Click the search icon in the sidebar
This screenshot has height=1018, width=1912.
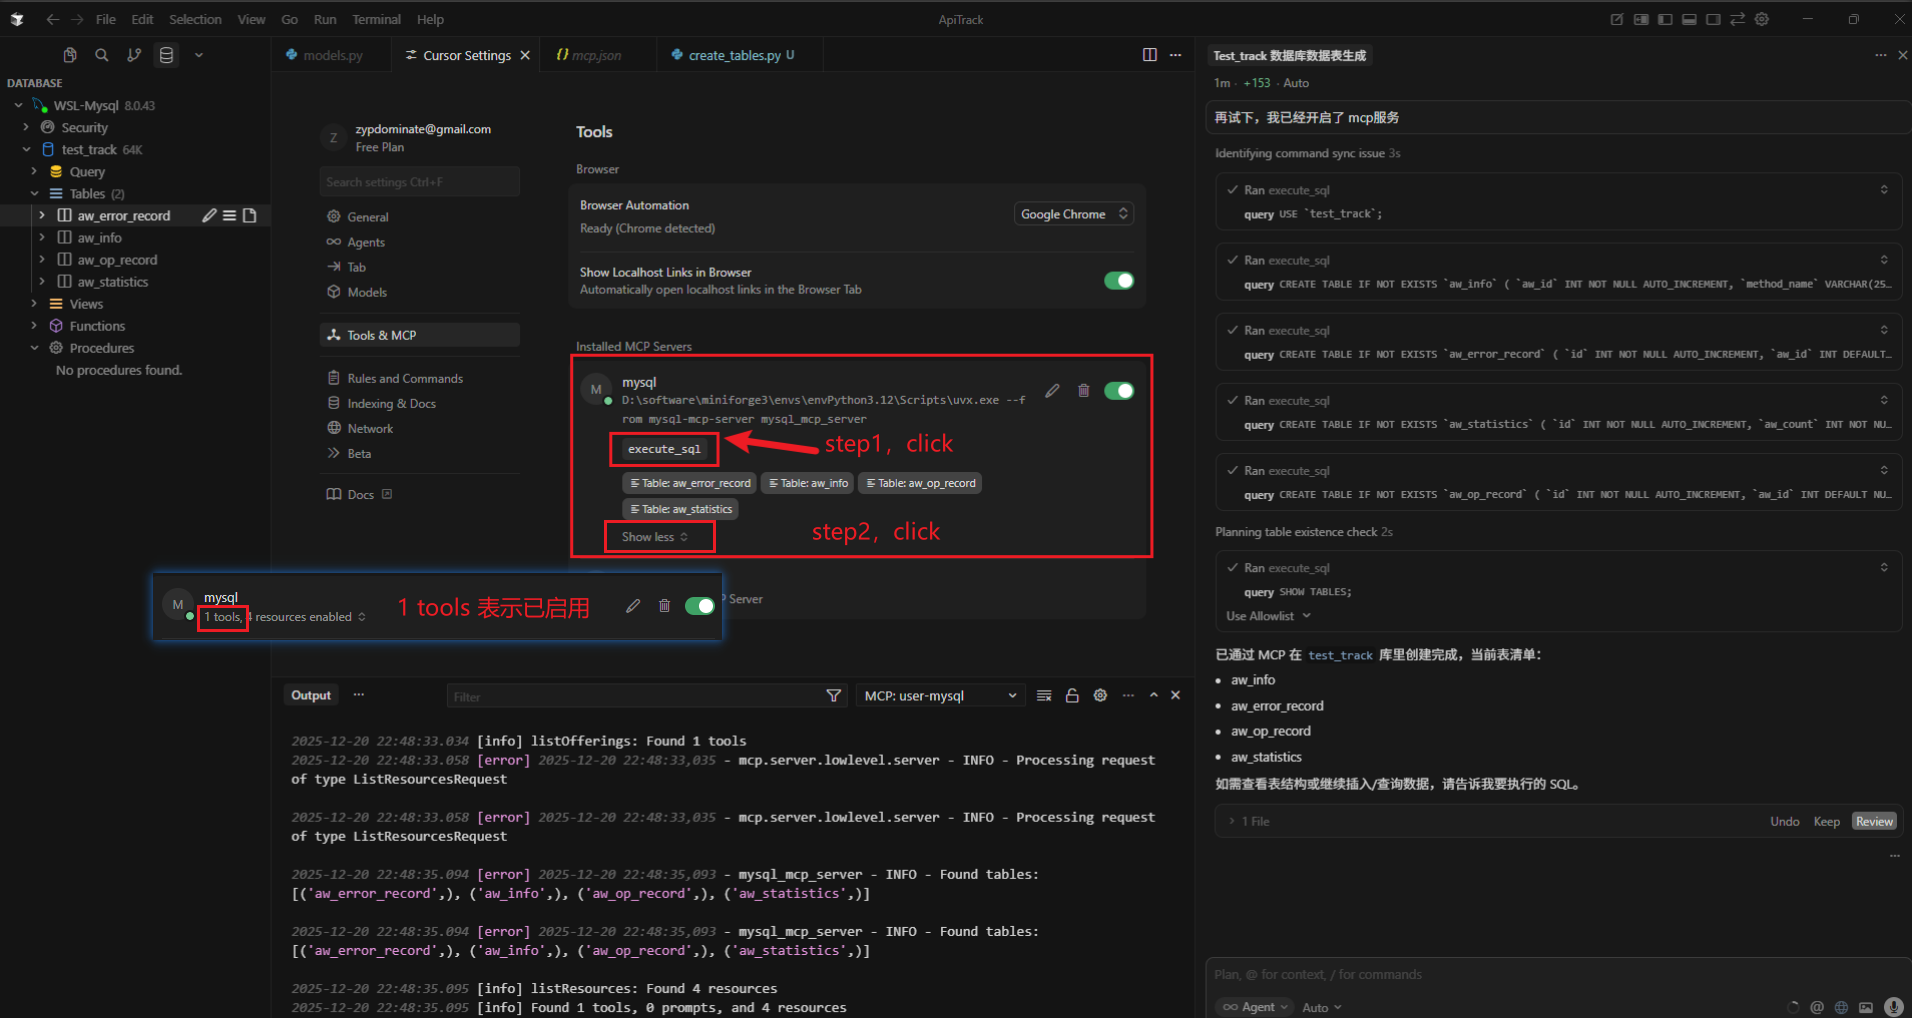101,55
